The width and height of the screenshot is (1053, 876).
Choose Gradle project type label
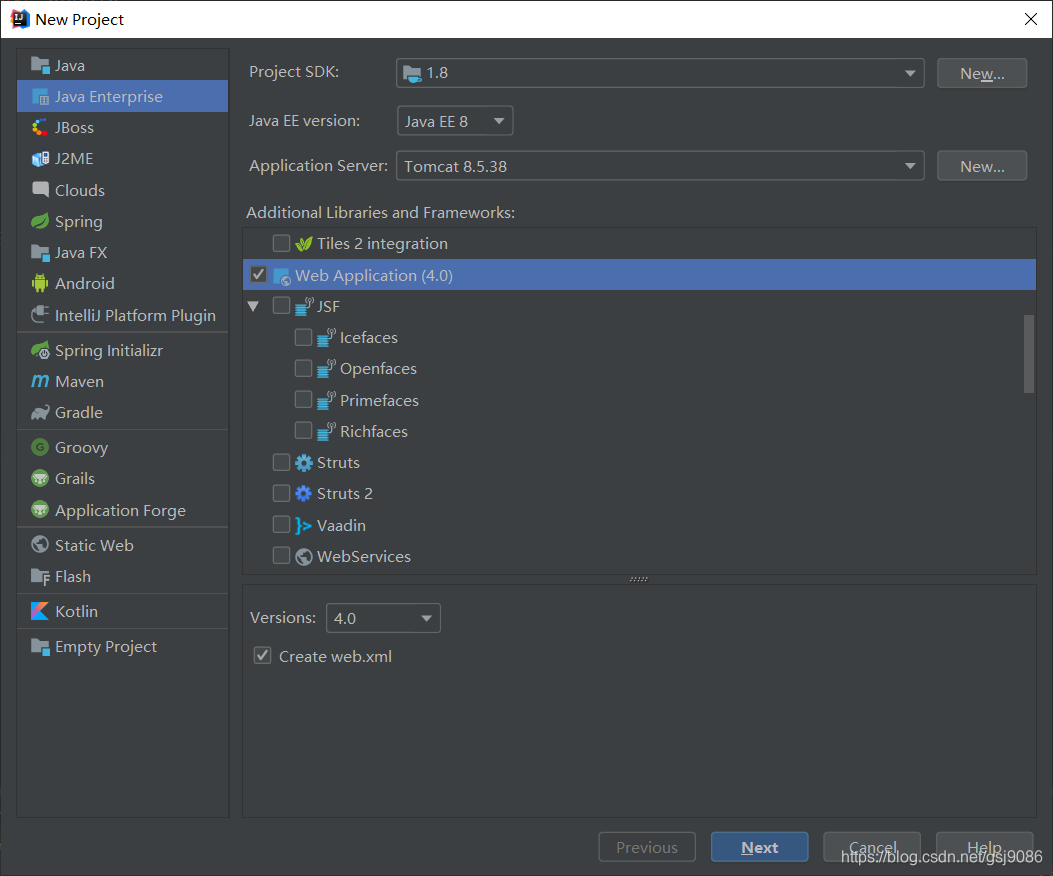point(79,412)
